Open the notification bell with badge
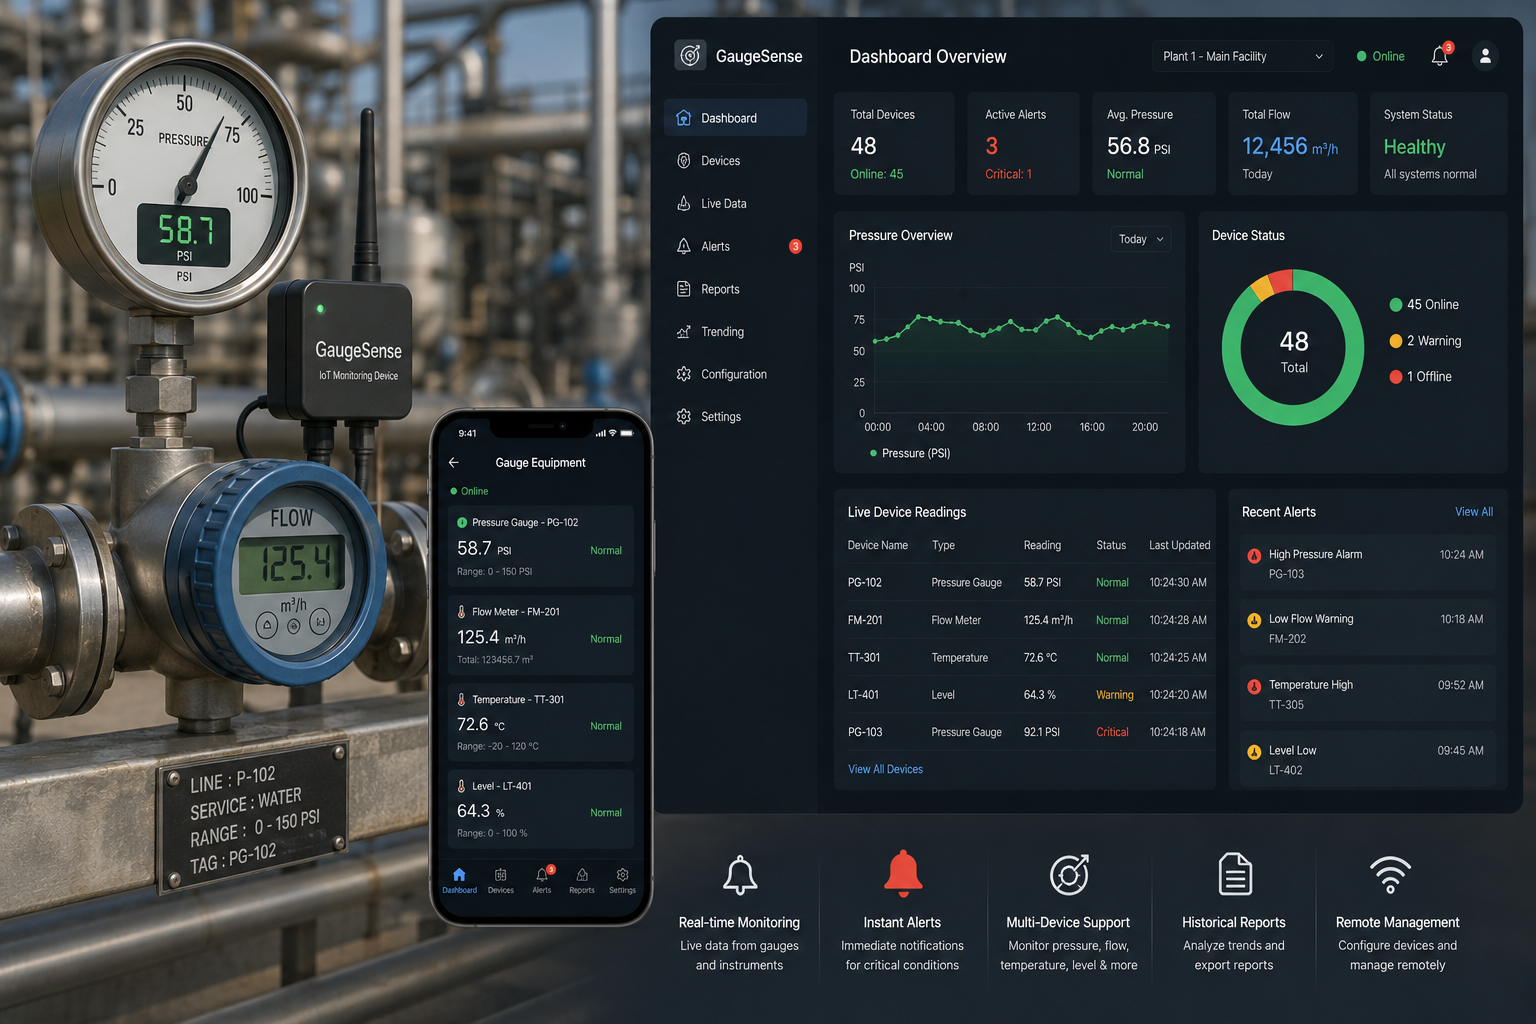Screen dimensions: 1536x1024 [1441, 55]
